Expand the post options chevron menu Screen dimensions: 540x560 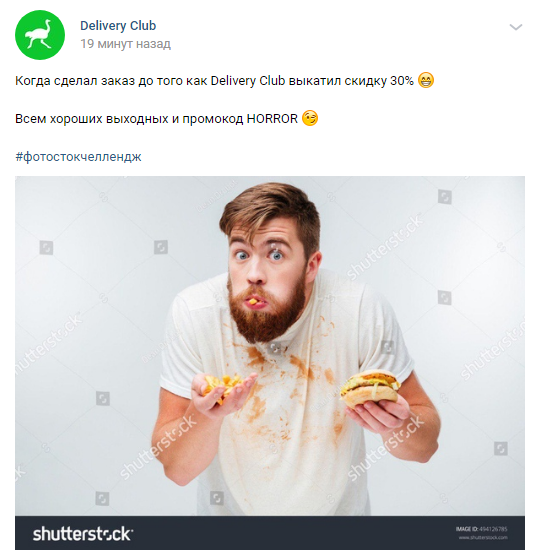coord(516,27)
